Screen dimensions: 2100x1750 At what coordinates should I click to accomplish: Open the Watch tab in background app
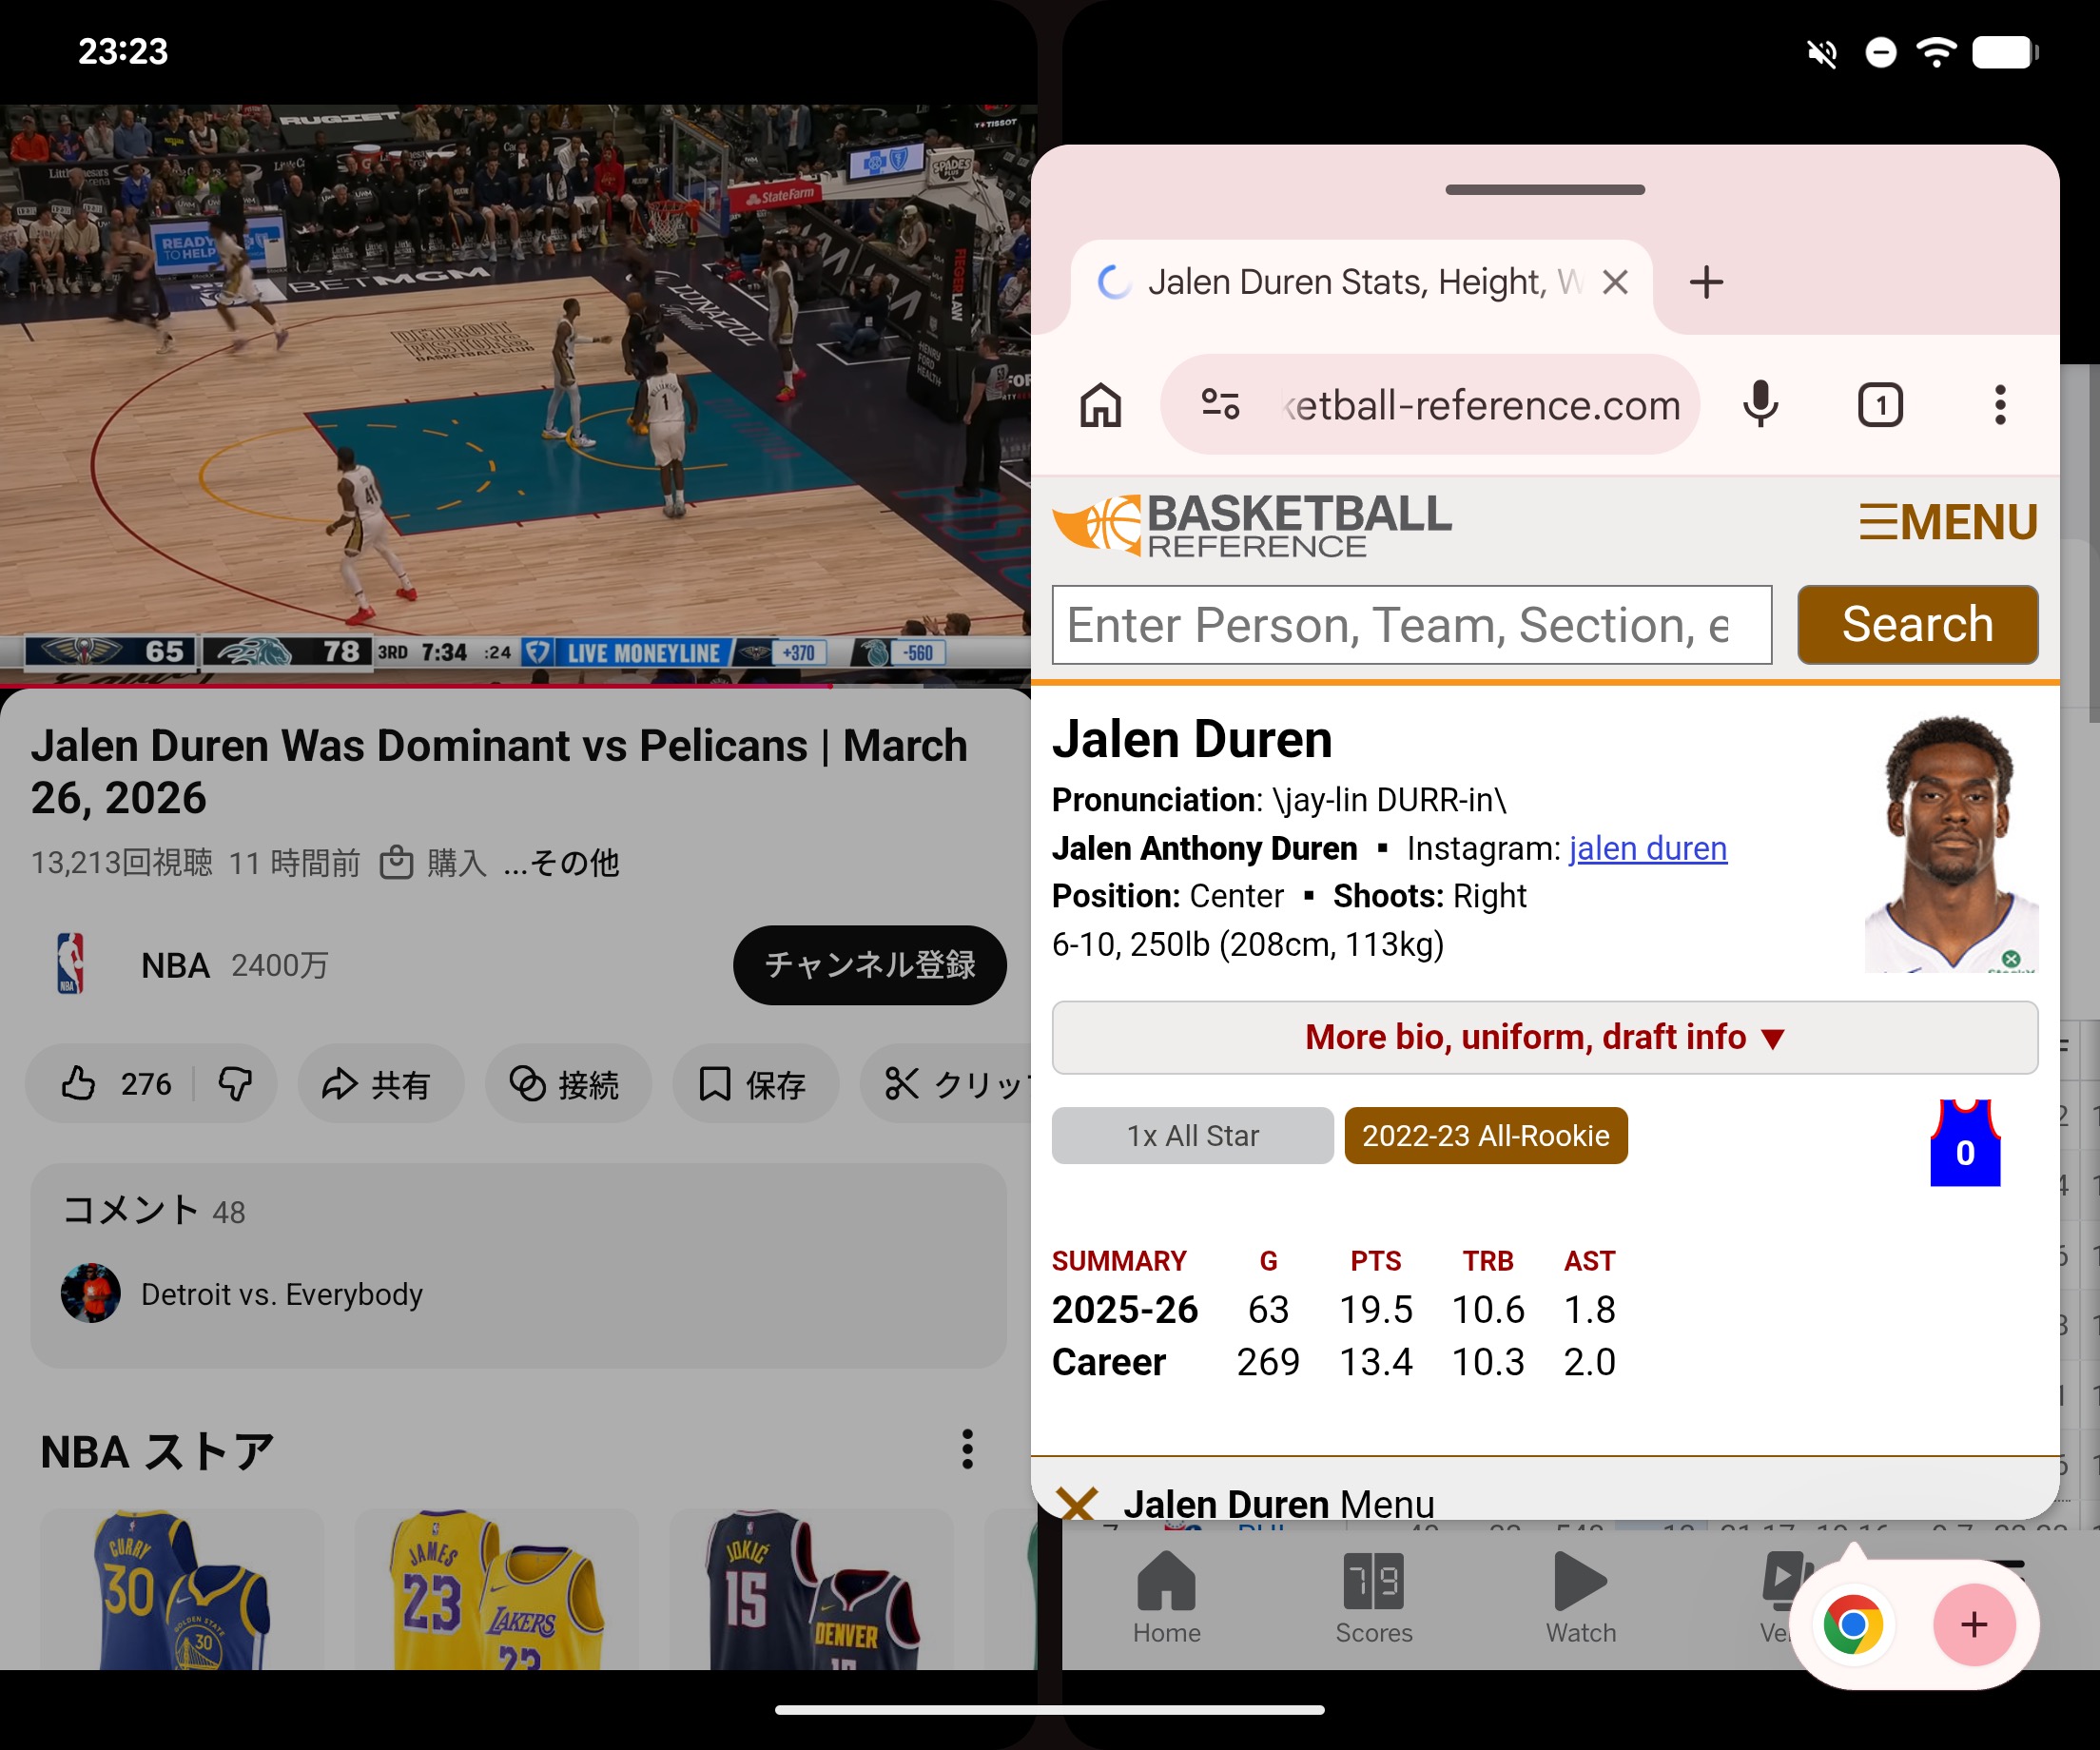tap(1580, 1598)
